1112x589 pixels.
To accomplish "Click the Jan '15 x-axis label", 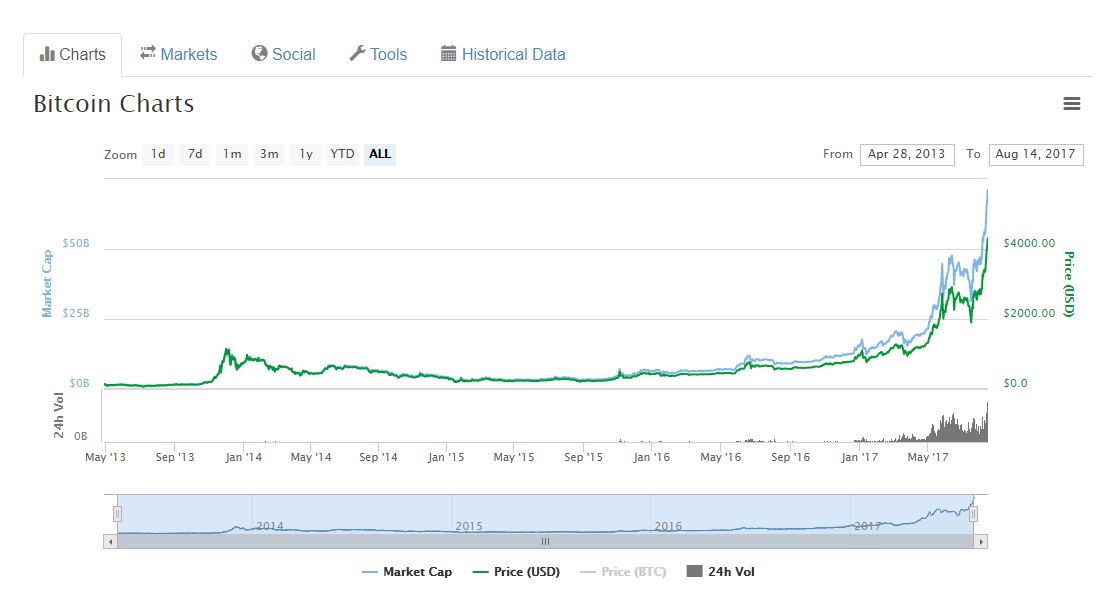I will pos(445,457).
